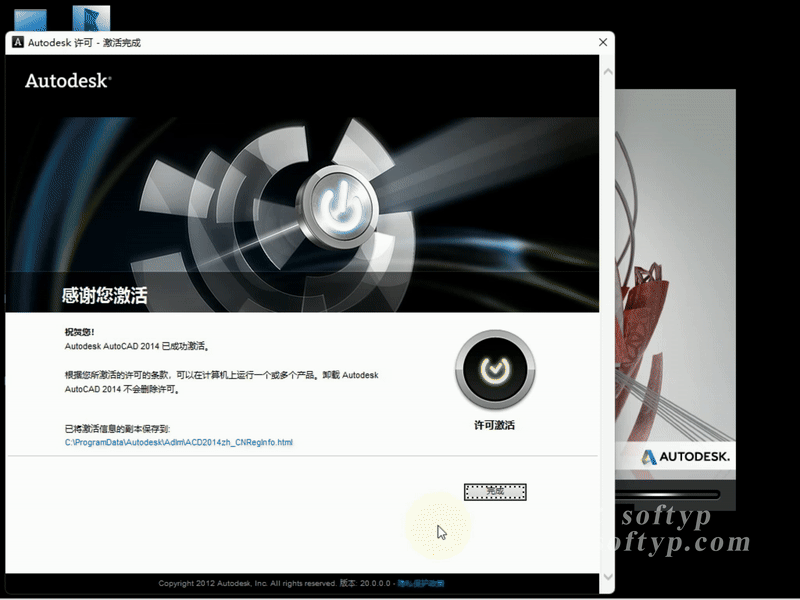Viewport: 800px width, 600px height.
Task: Click the large power button graphic
Action: point(338,207)
